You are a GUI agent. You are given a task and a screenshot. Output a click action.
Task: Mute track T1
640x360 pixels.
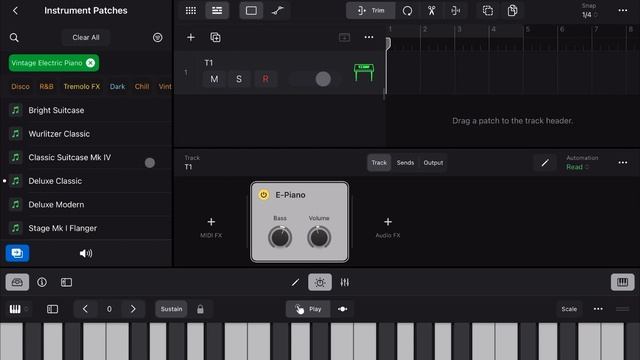click(x=214, y=79)
